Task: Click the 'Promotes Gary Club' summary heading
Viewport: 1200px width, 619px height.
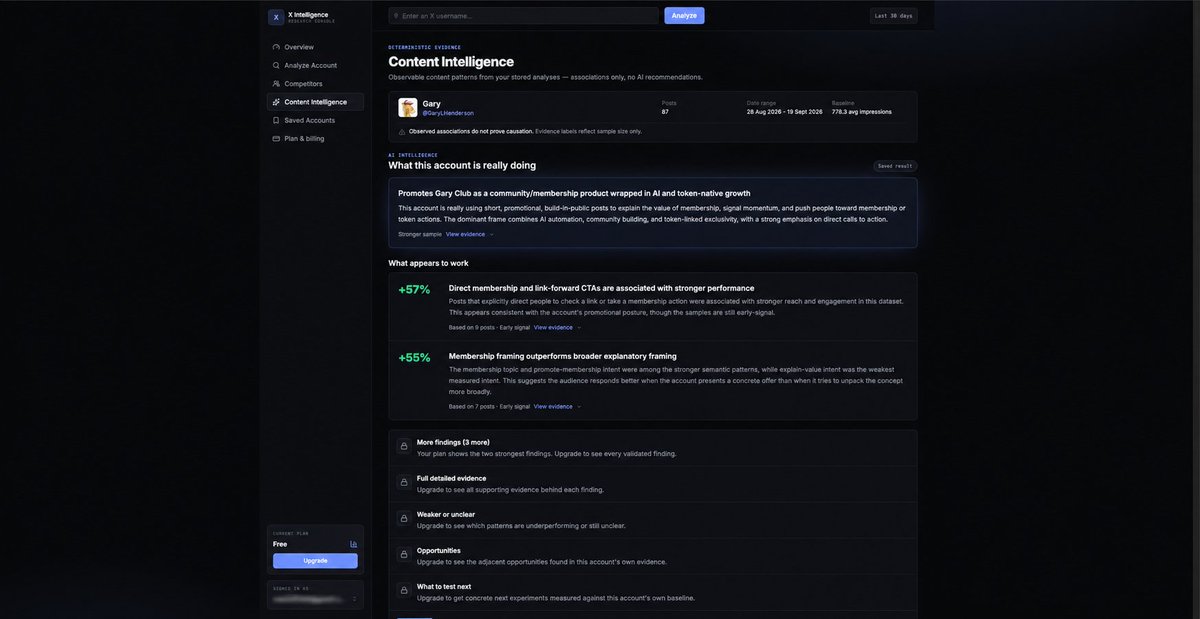Action: [x=575, y=193]
